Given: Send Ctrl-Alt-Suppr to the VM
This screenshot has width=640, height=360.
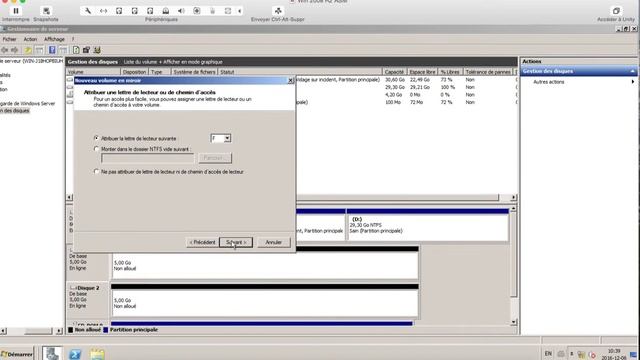Looking at the screenshot, I should [x=278, y=11].
